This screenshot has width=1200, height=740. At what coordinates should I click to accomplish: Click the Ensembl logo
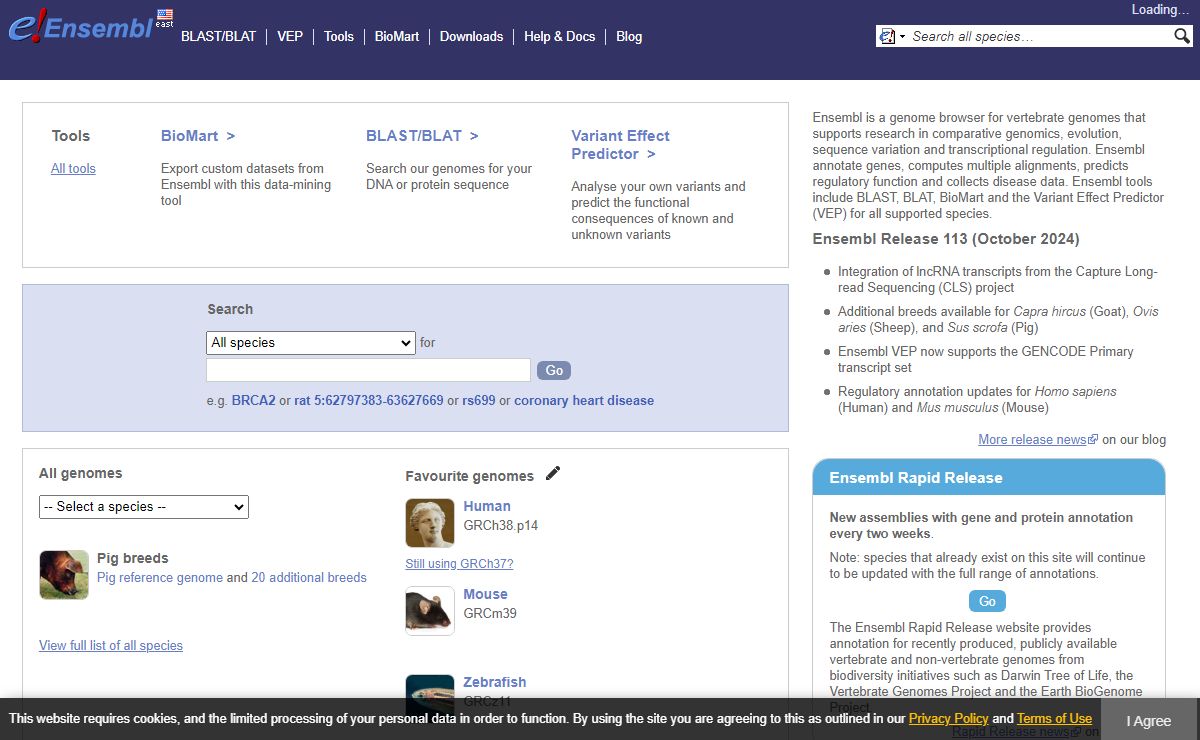[x=80, y=26]
